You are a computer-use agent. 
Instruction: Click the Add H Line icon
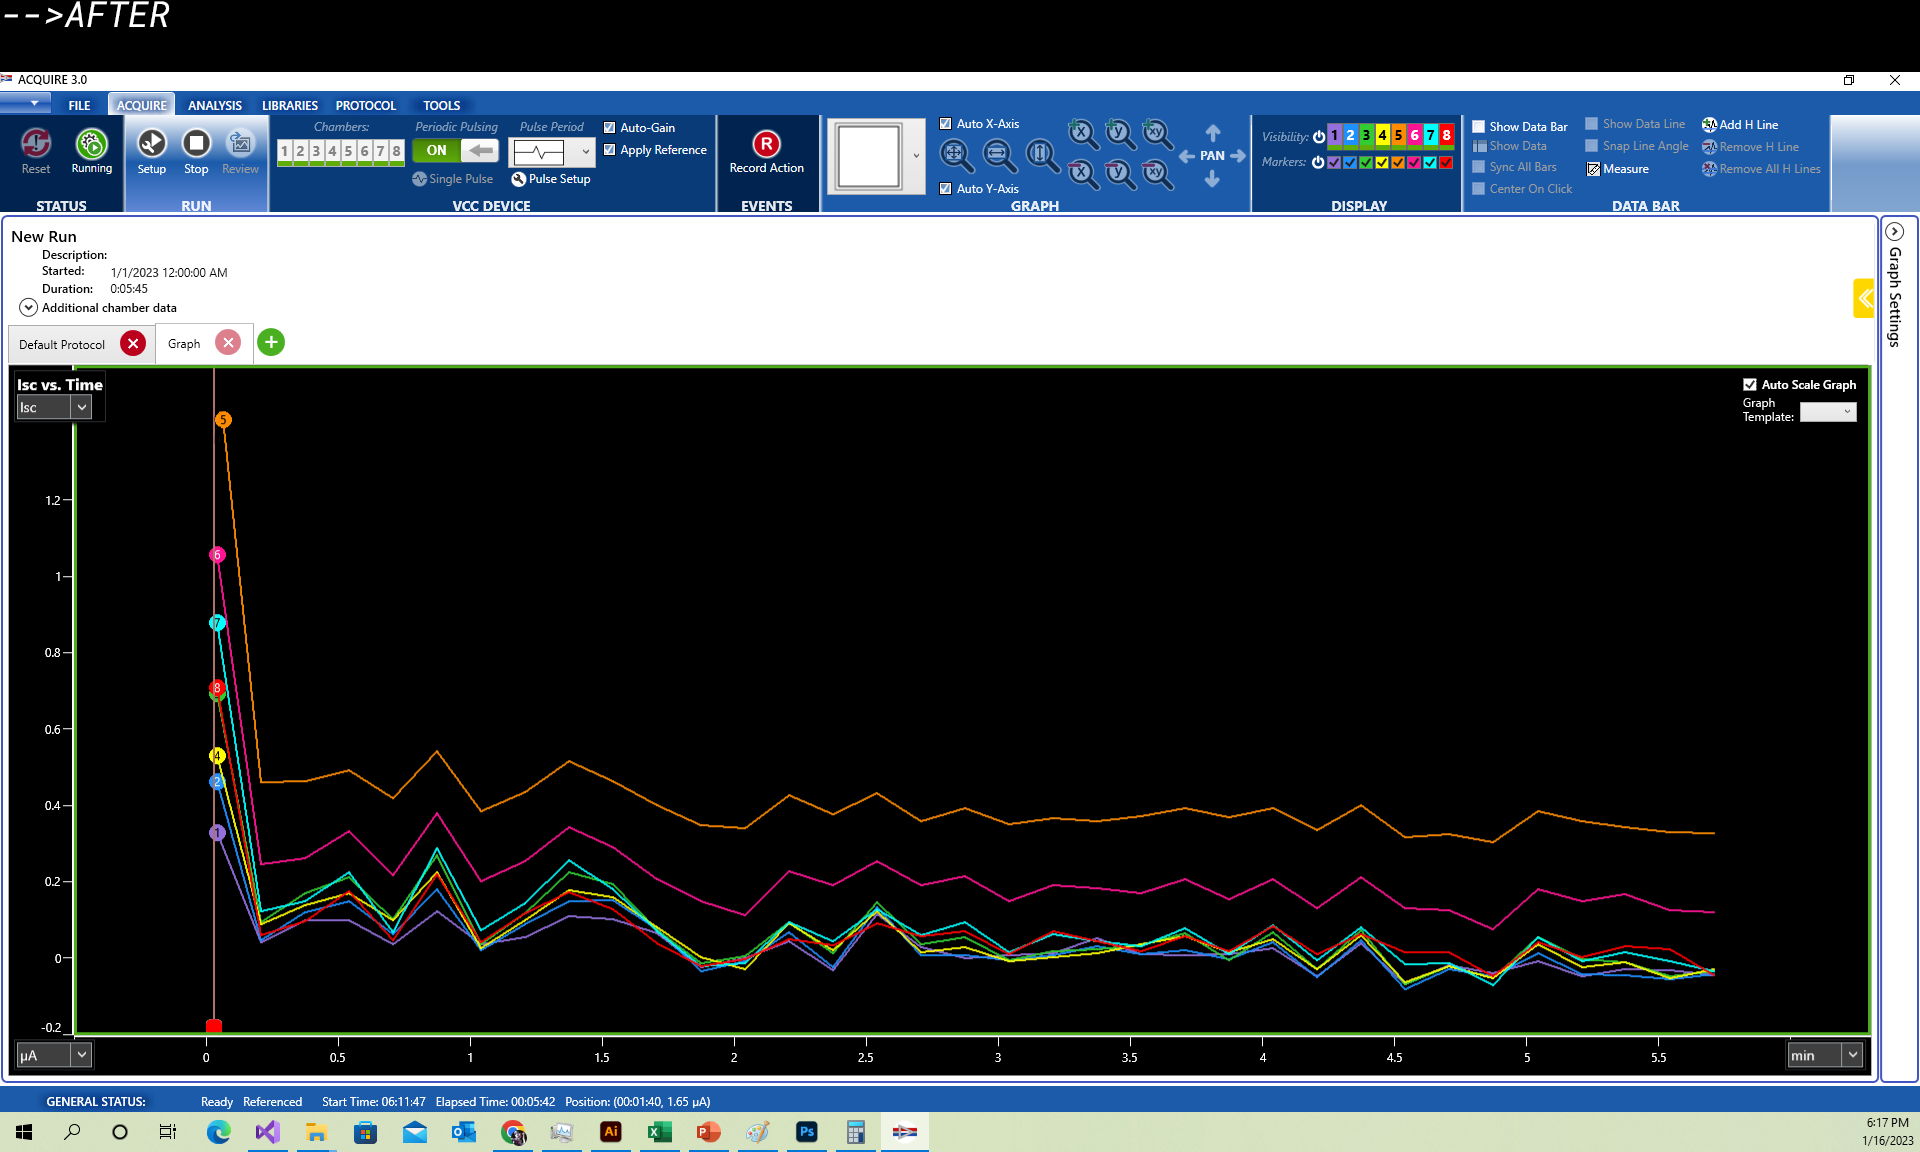coord(1710,125)
